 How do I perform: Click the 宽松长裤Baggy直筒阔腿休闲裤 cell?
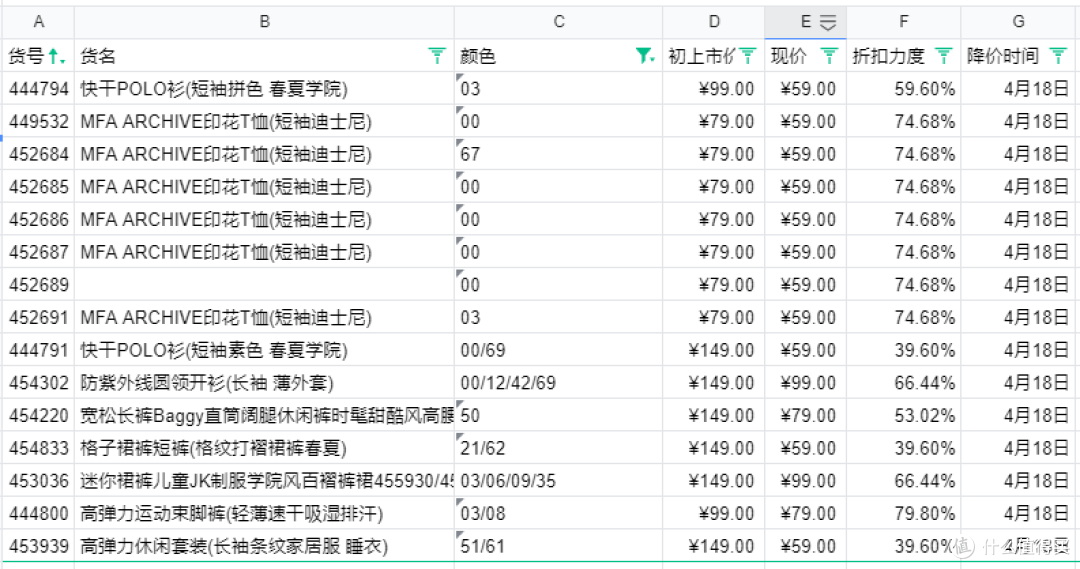264,416
